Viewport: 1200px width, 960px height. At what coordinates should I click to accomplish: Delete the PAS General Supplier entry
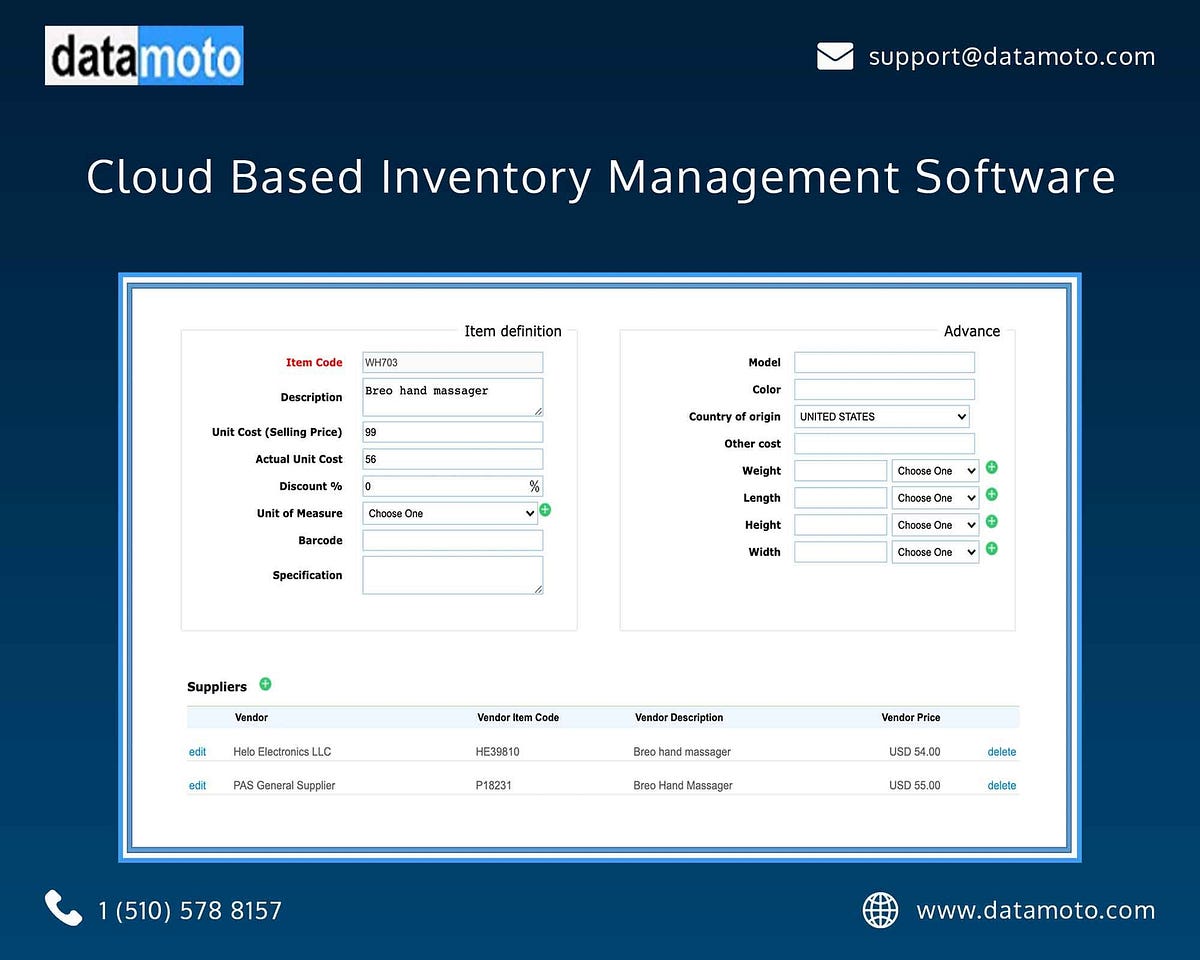point(1001,785)
